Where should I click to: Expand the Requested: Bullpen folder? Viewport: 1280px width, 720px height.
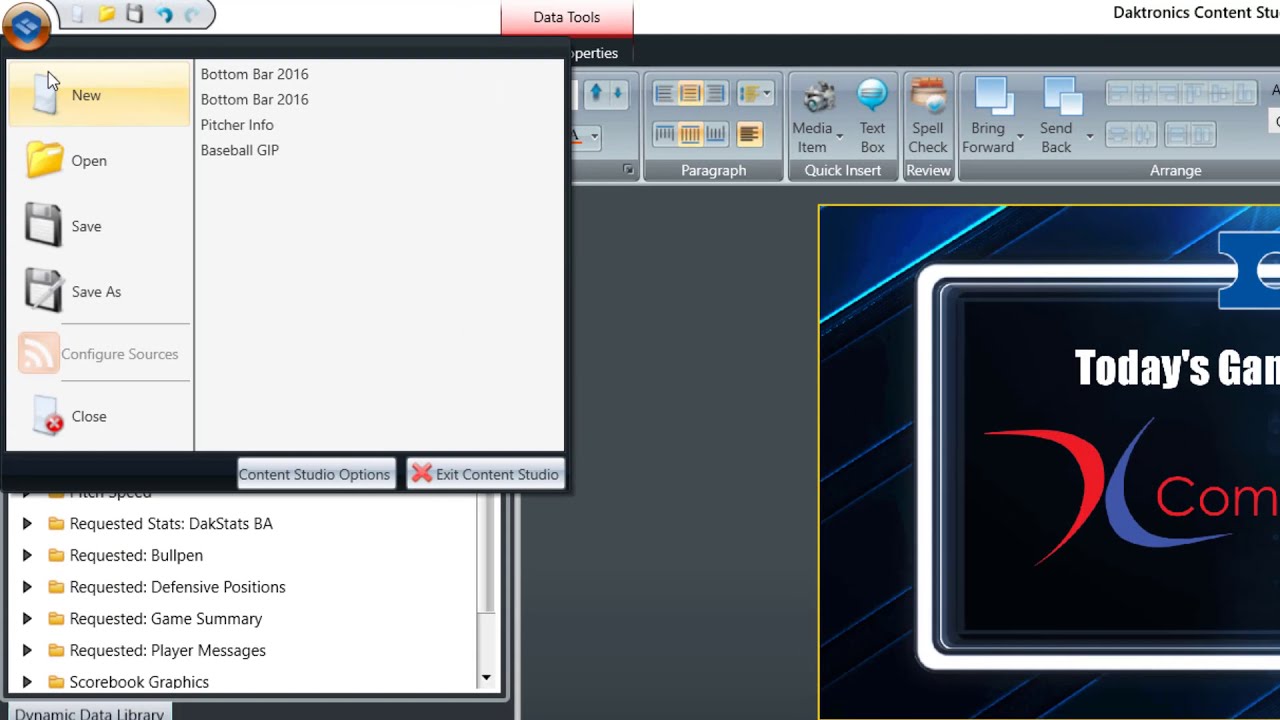[x=27, y=555]
